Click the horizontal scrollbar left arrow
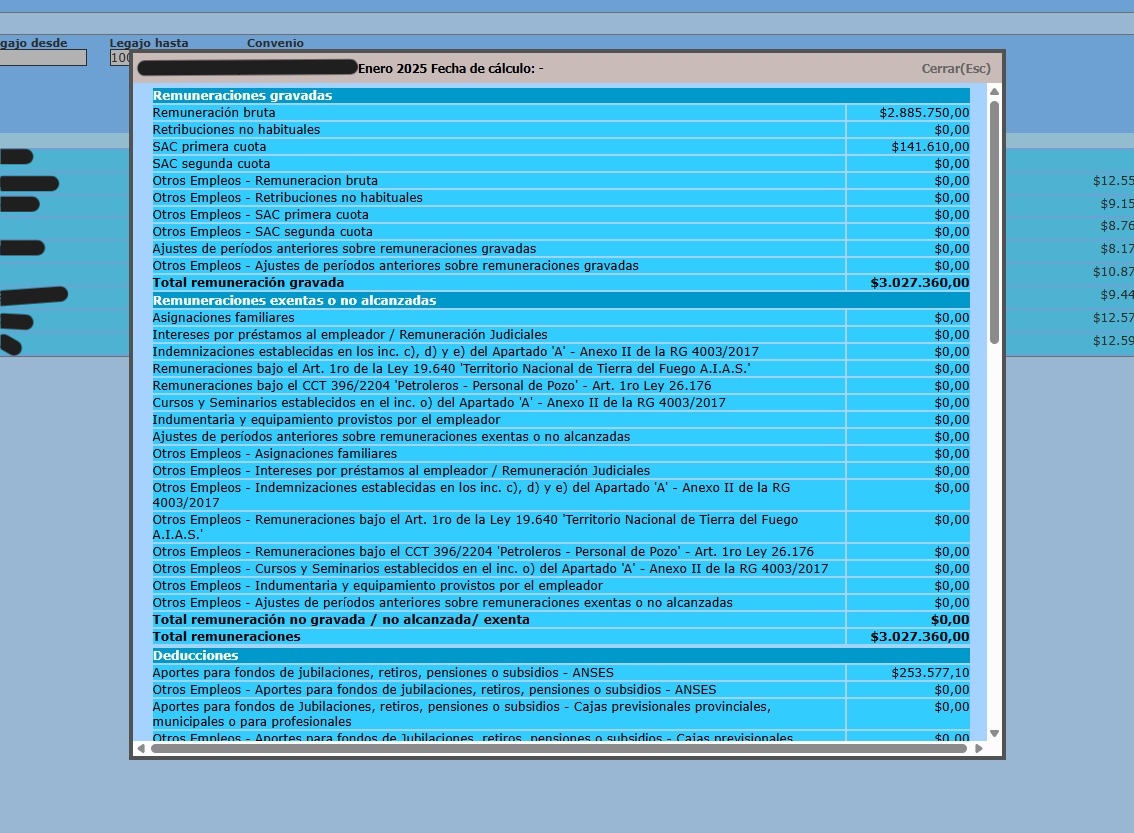Viewport: 1134px width, 833px height. (141, 748)
